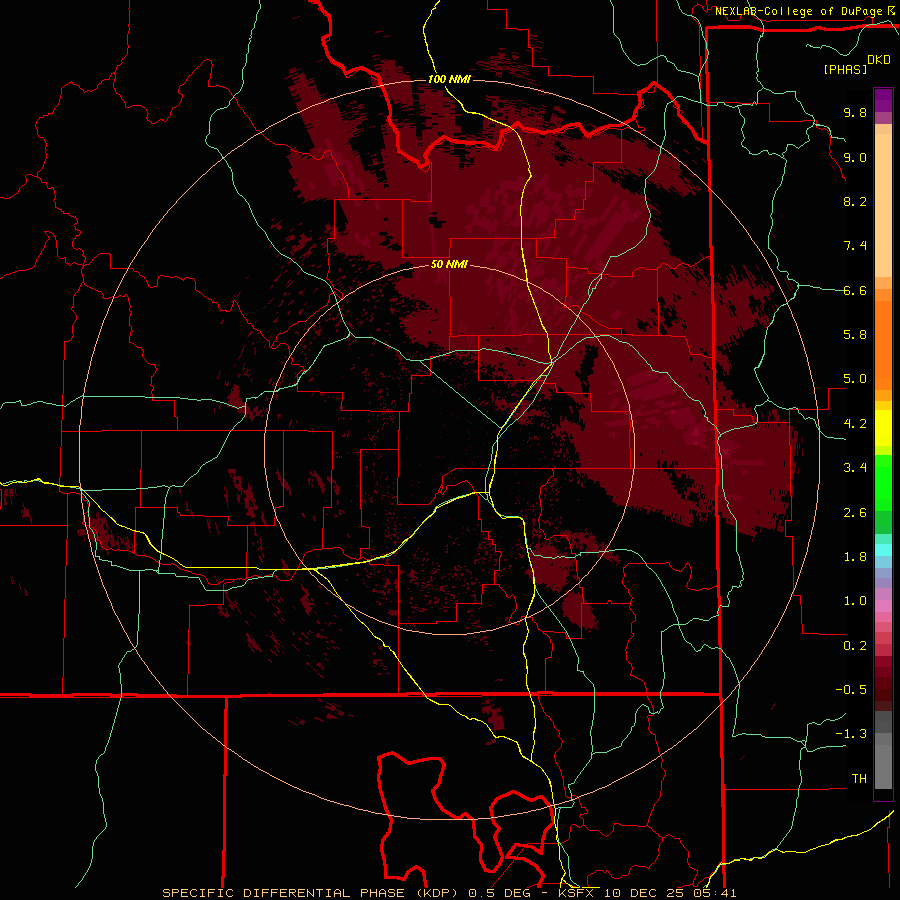
Task: Click the yellow segment of color bar
Action: 883,428
